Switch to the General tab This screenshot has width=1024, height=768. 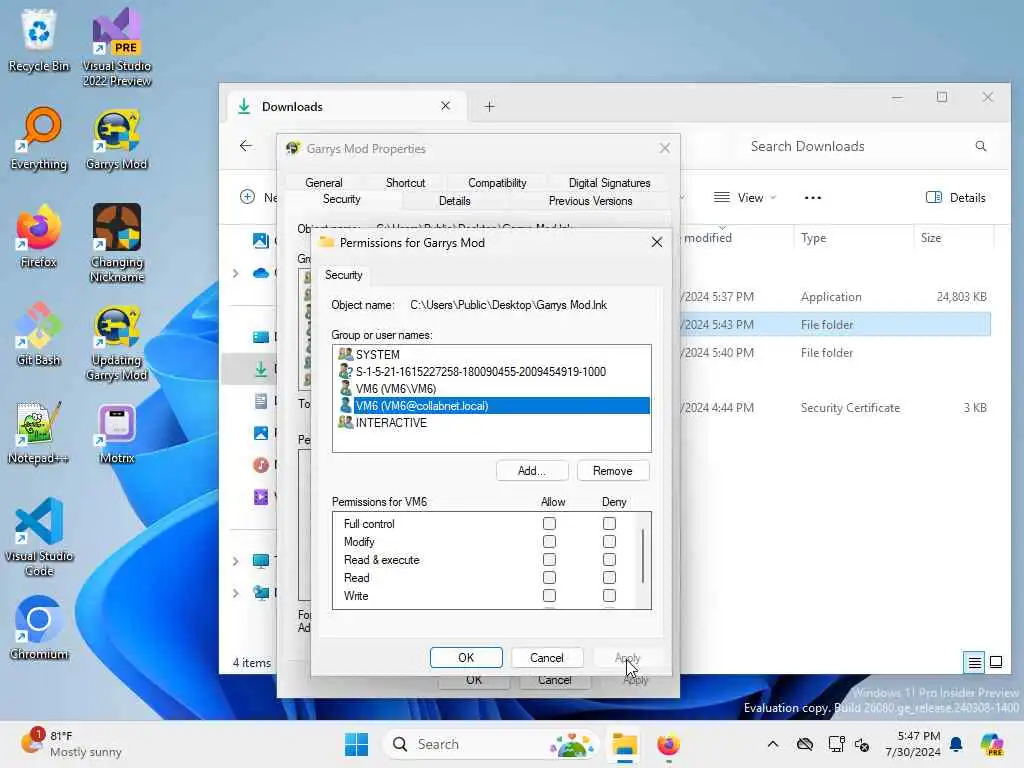(324, 183)
